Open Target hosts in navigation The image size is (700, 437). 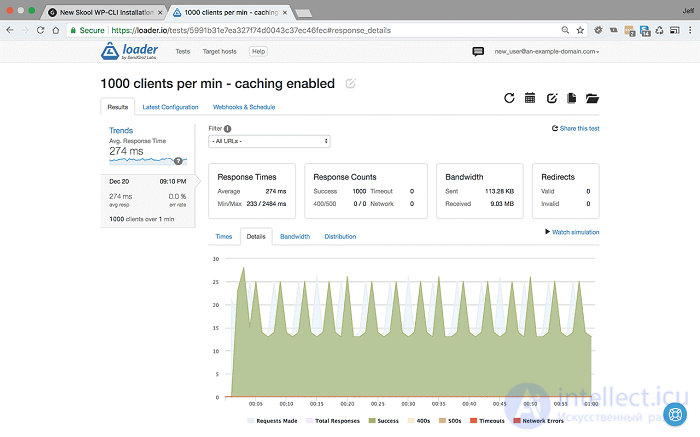coord(220,51)
